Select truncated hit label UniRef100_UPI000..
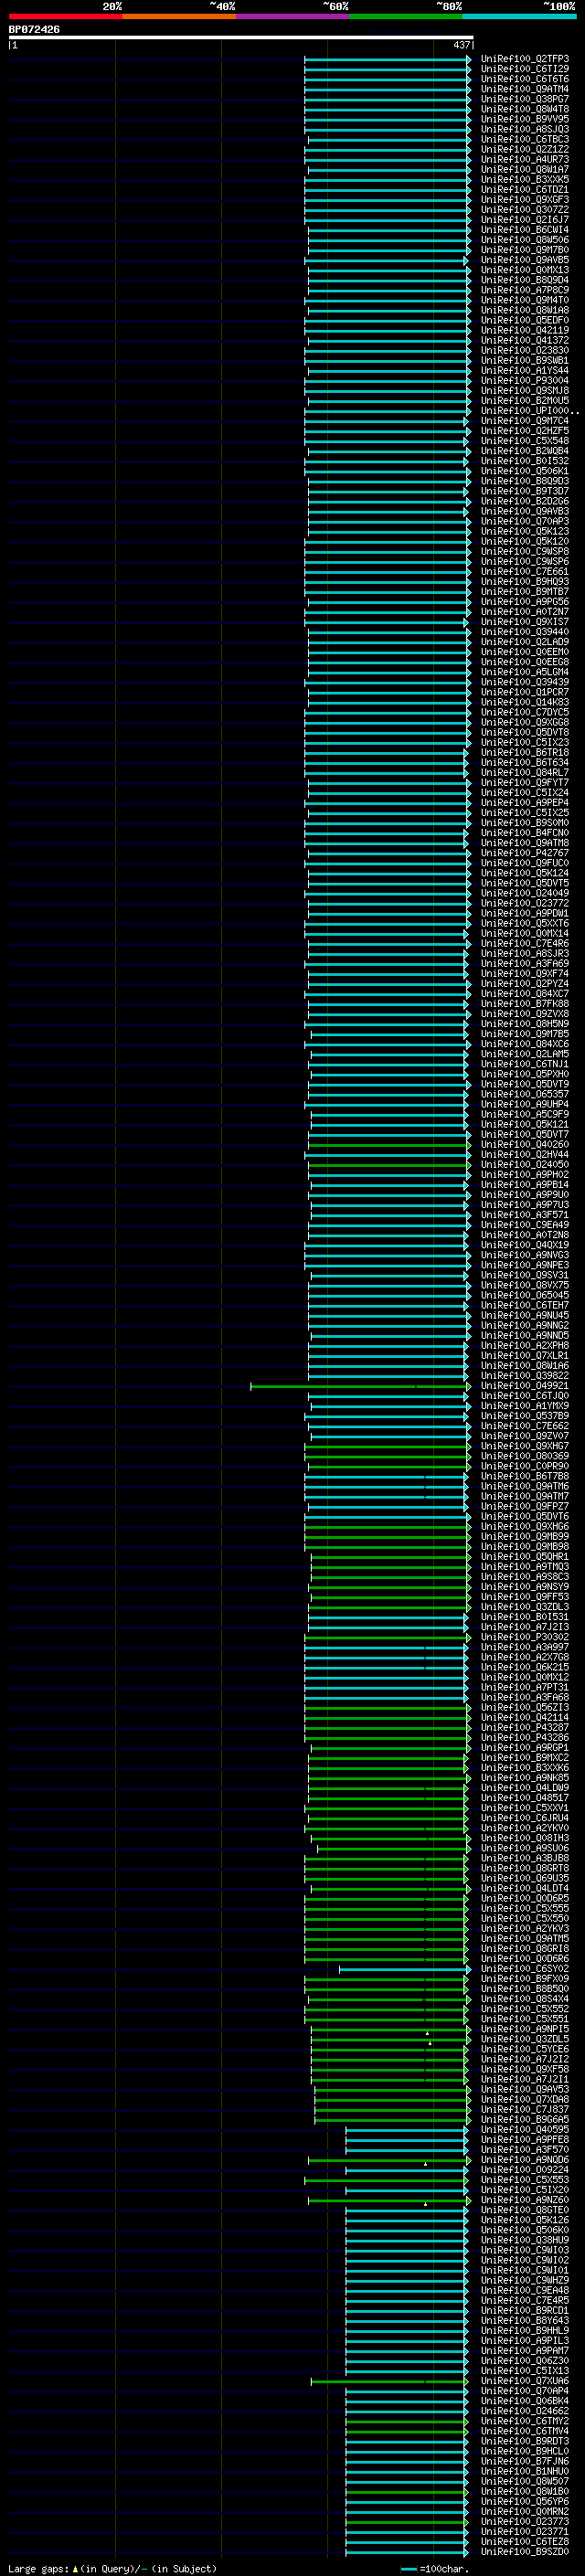 coord(529,411)
